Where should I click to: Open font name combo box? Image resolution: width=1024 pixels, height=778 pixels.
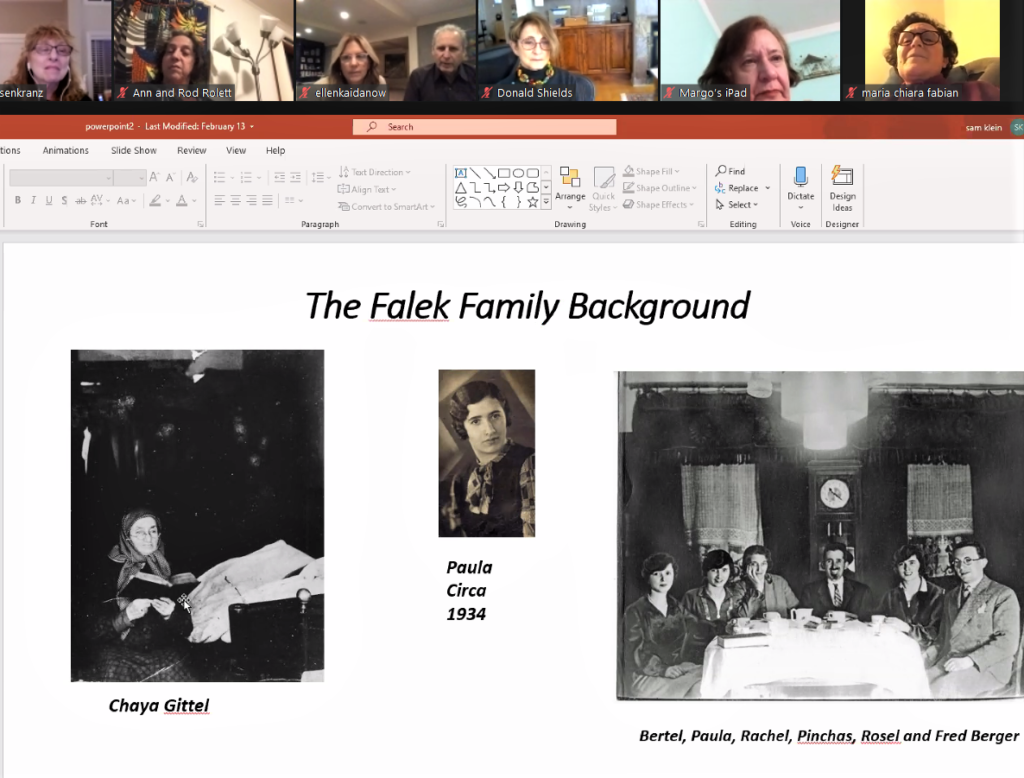pyautogui.click(x=61, y=177)
